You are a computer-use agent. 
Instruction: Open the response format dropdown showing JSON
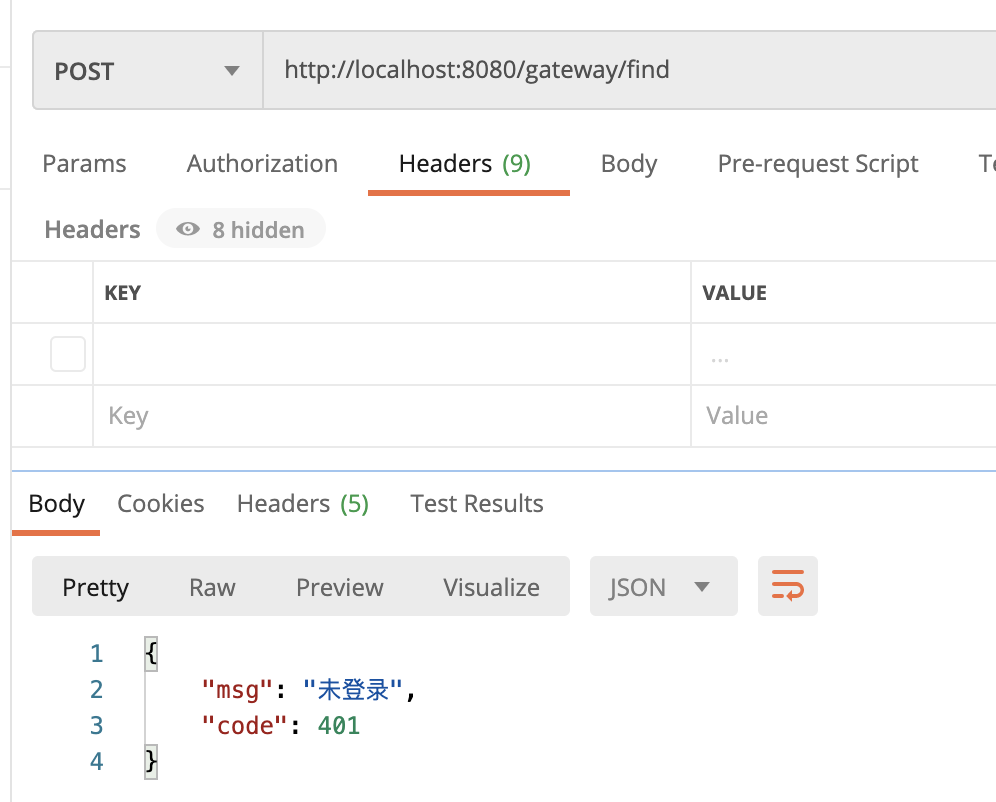pos(663,588)
